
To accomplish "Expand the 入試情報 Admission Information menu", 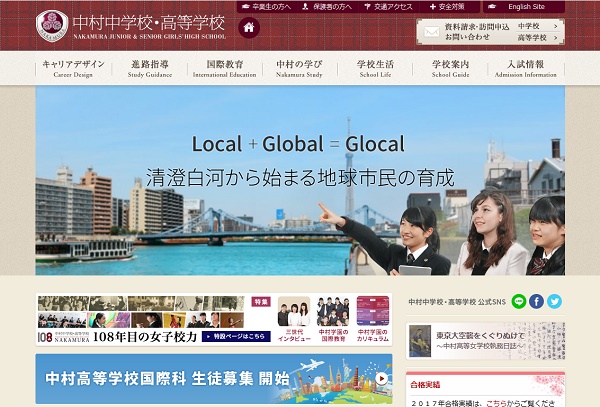I will coord(524,68).
